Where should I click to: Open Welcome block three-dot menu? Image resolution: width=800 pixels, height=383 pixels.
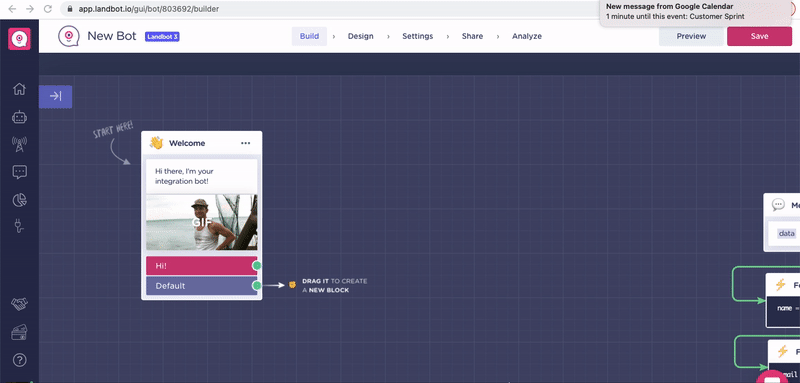click(x=245, y=143)
